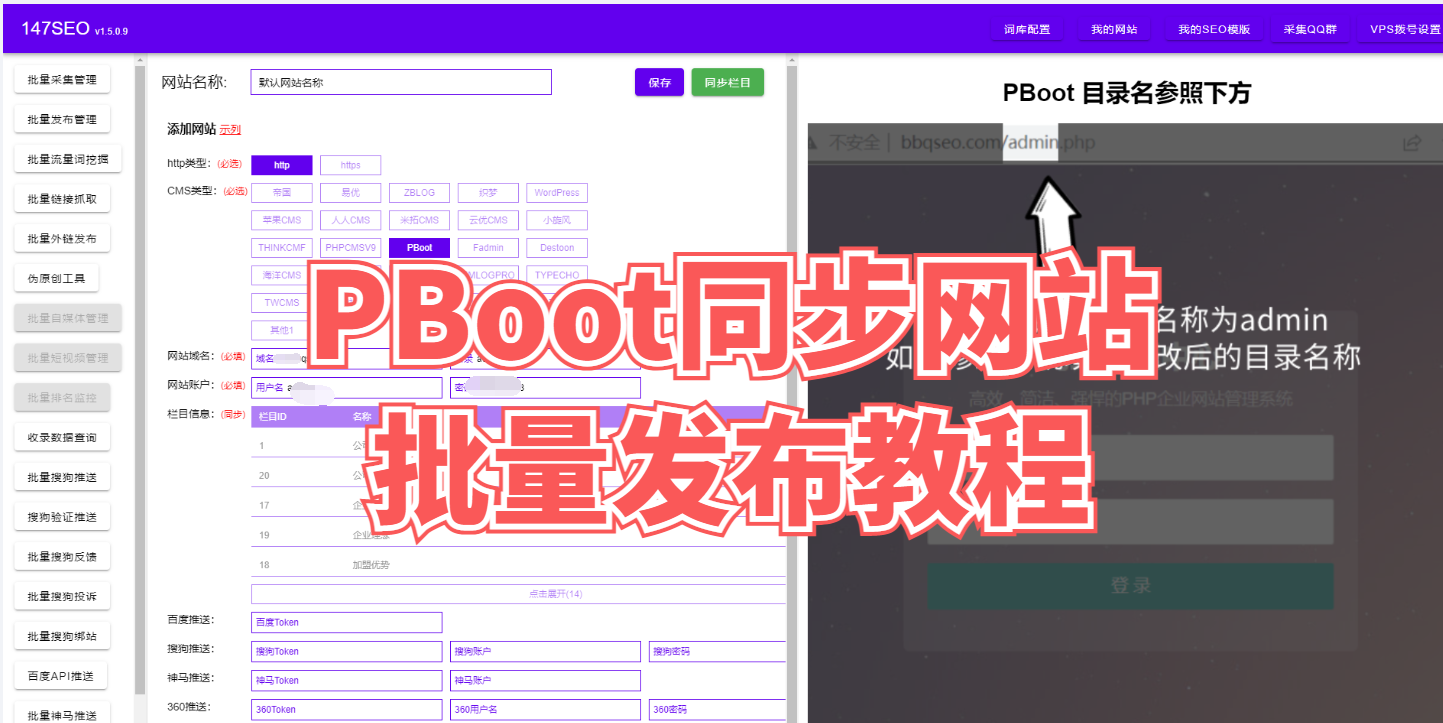Open 批量搜狗反馈 in the sidebar
The width and height of the screenshot is (1443, 723).
(x=62, y=557)
